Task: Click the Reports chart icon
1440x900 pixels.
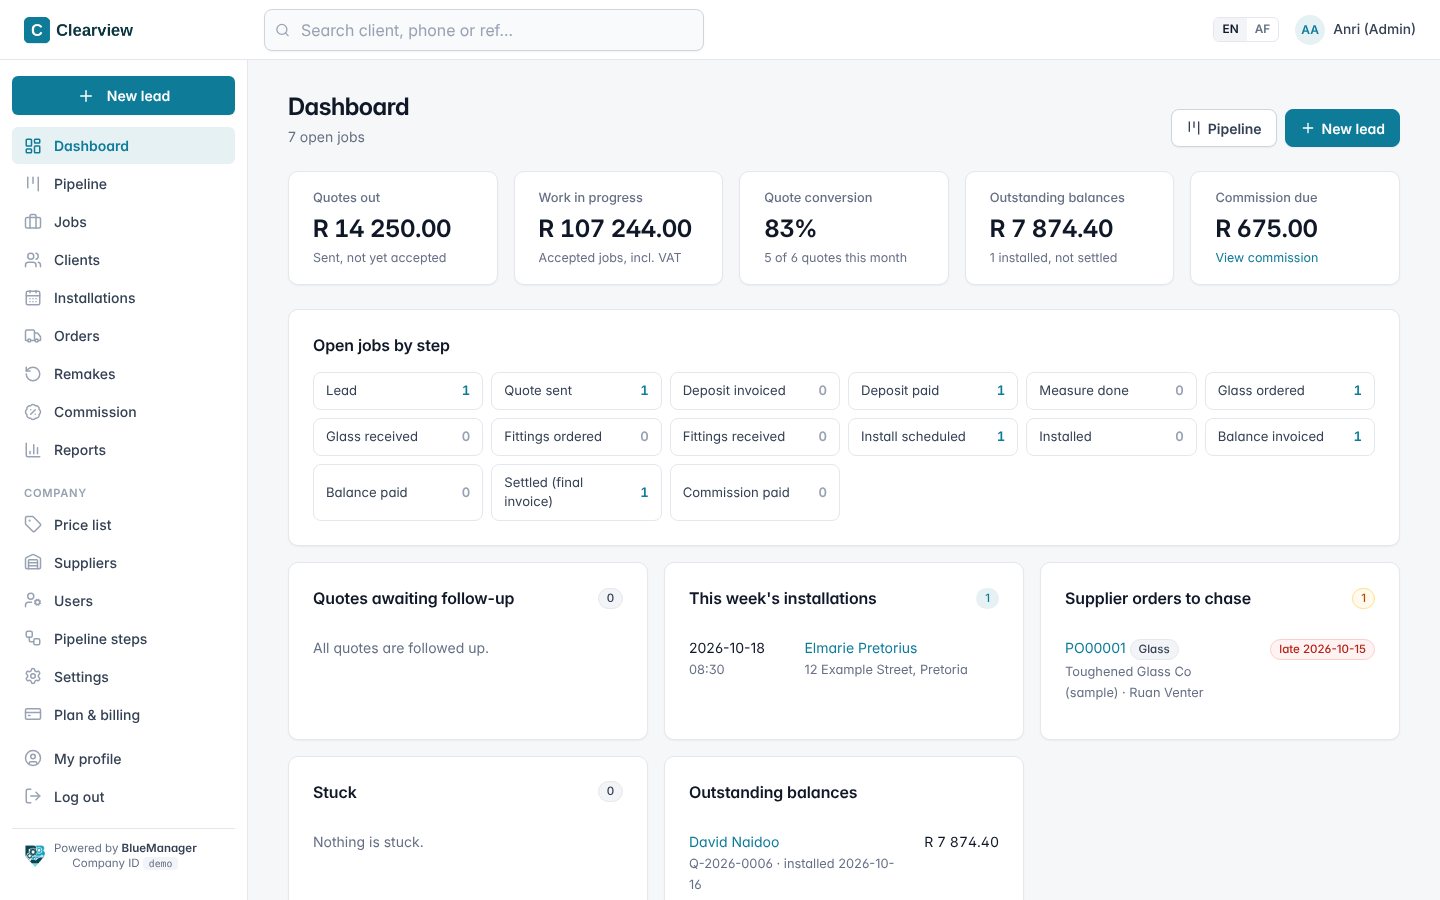Action: click(x=33, y=450)
